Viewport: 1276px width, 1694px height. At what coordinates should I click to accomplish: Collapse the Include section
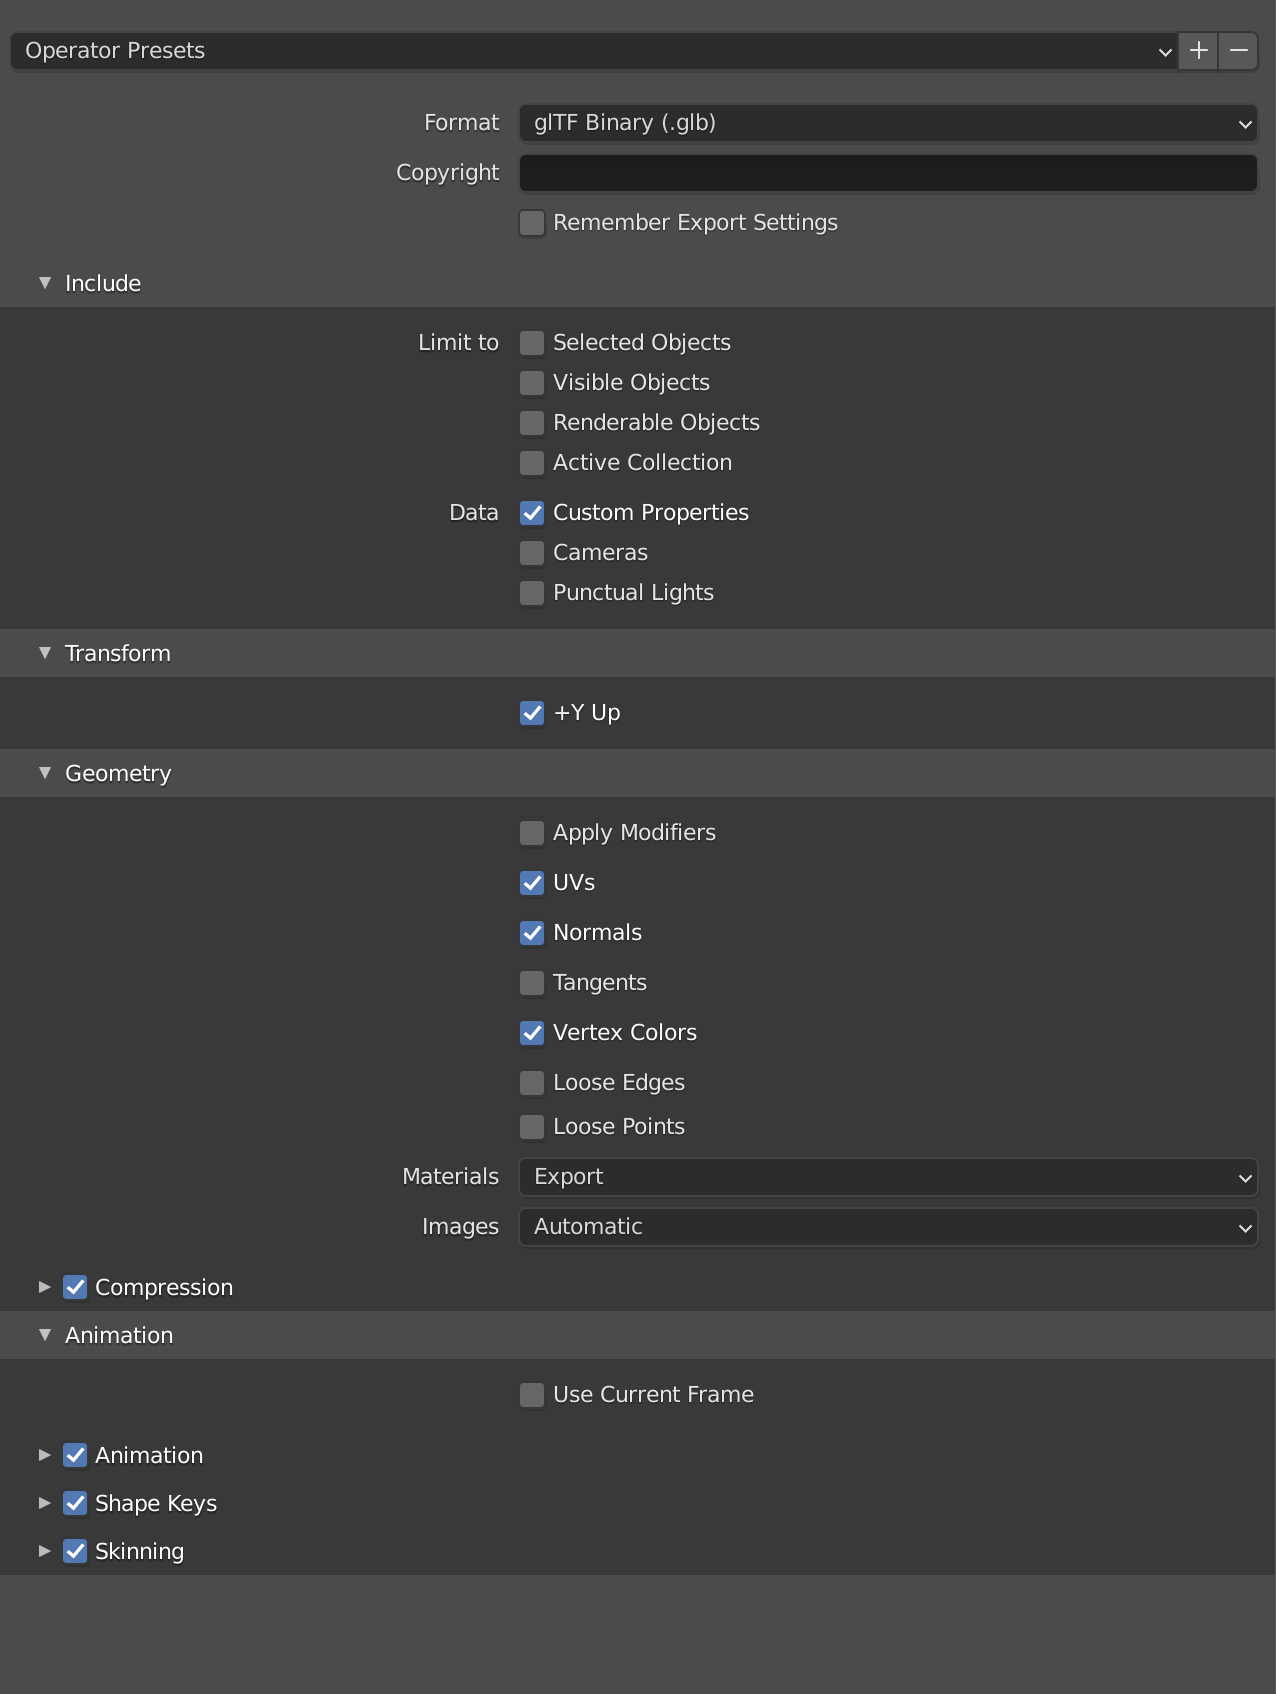click(x=45, y=283)
